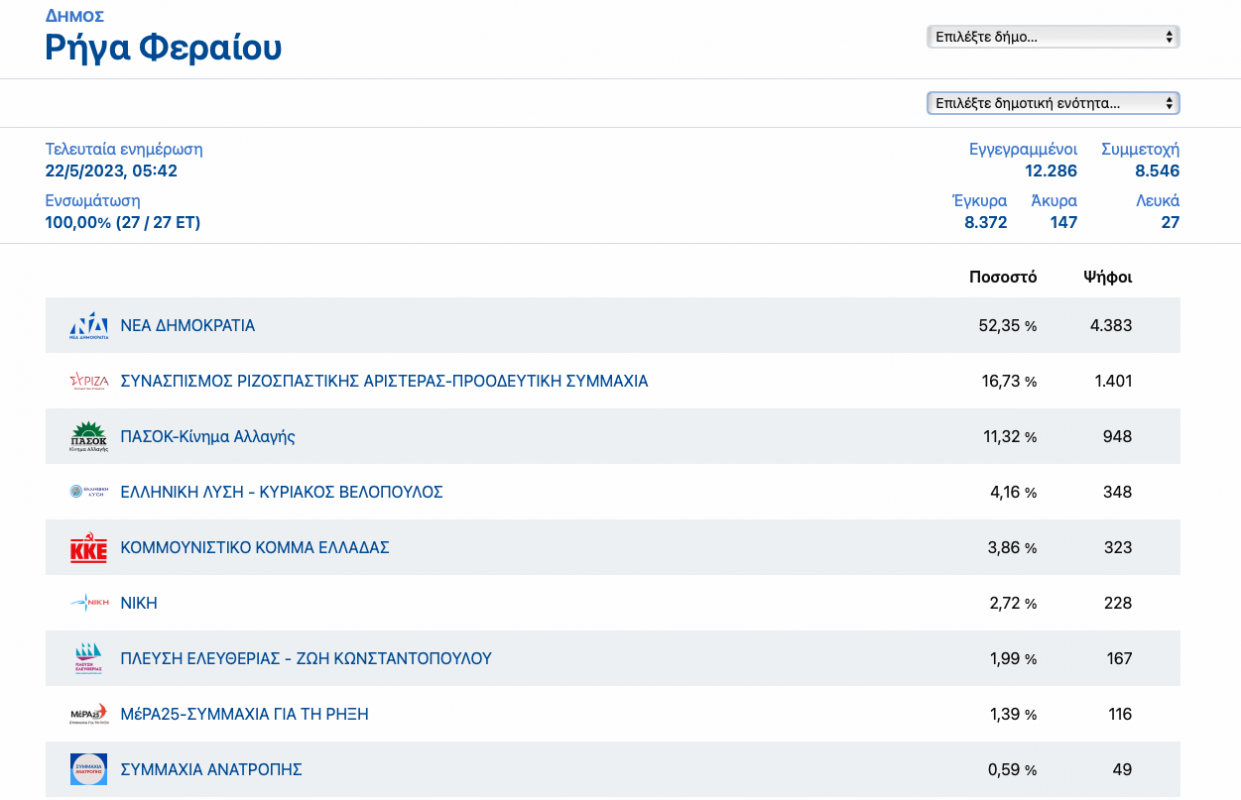Click the 'Έγκυρα' label

tap(980, 200)
